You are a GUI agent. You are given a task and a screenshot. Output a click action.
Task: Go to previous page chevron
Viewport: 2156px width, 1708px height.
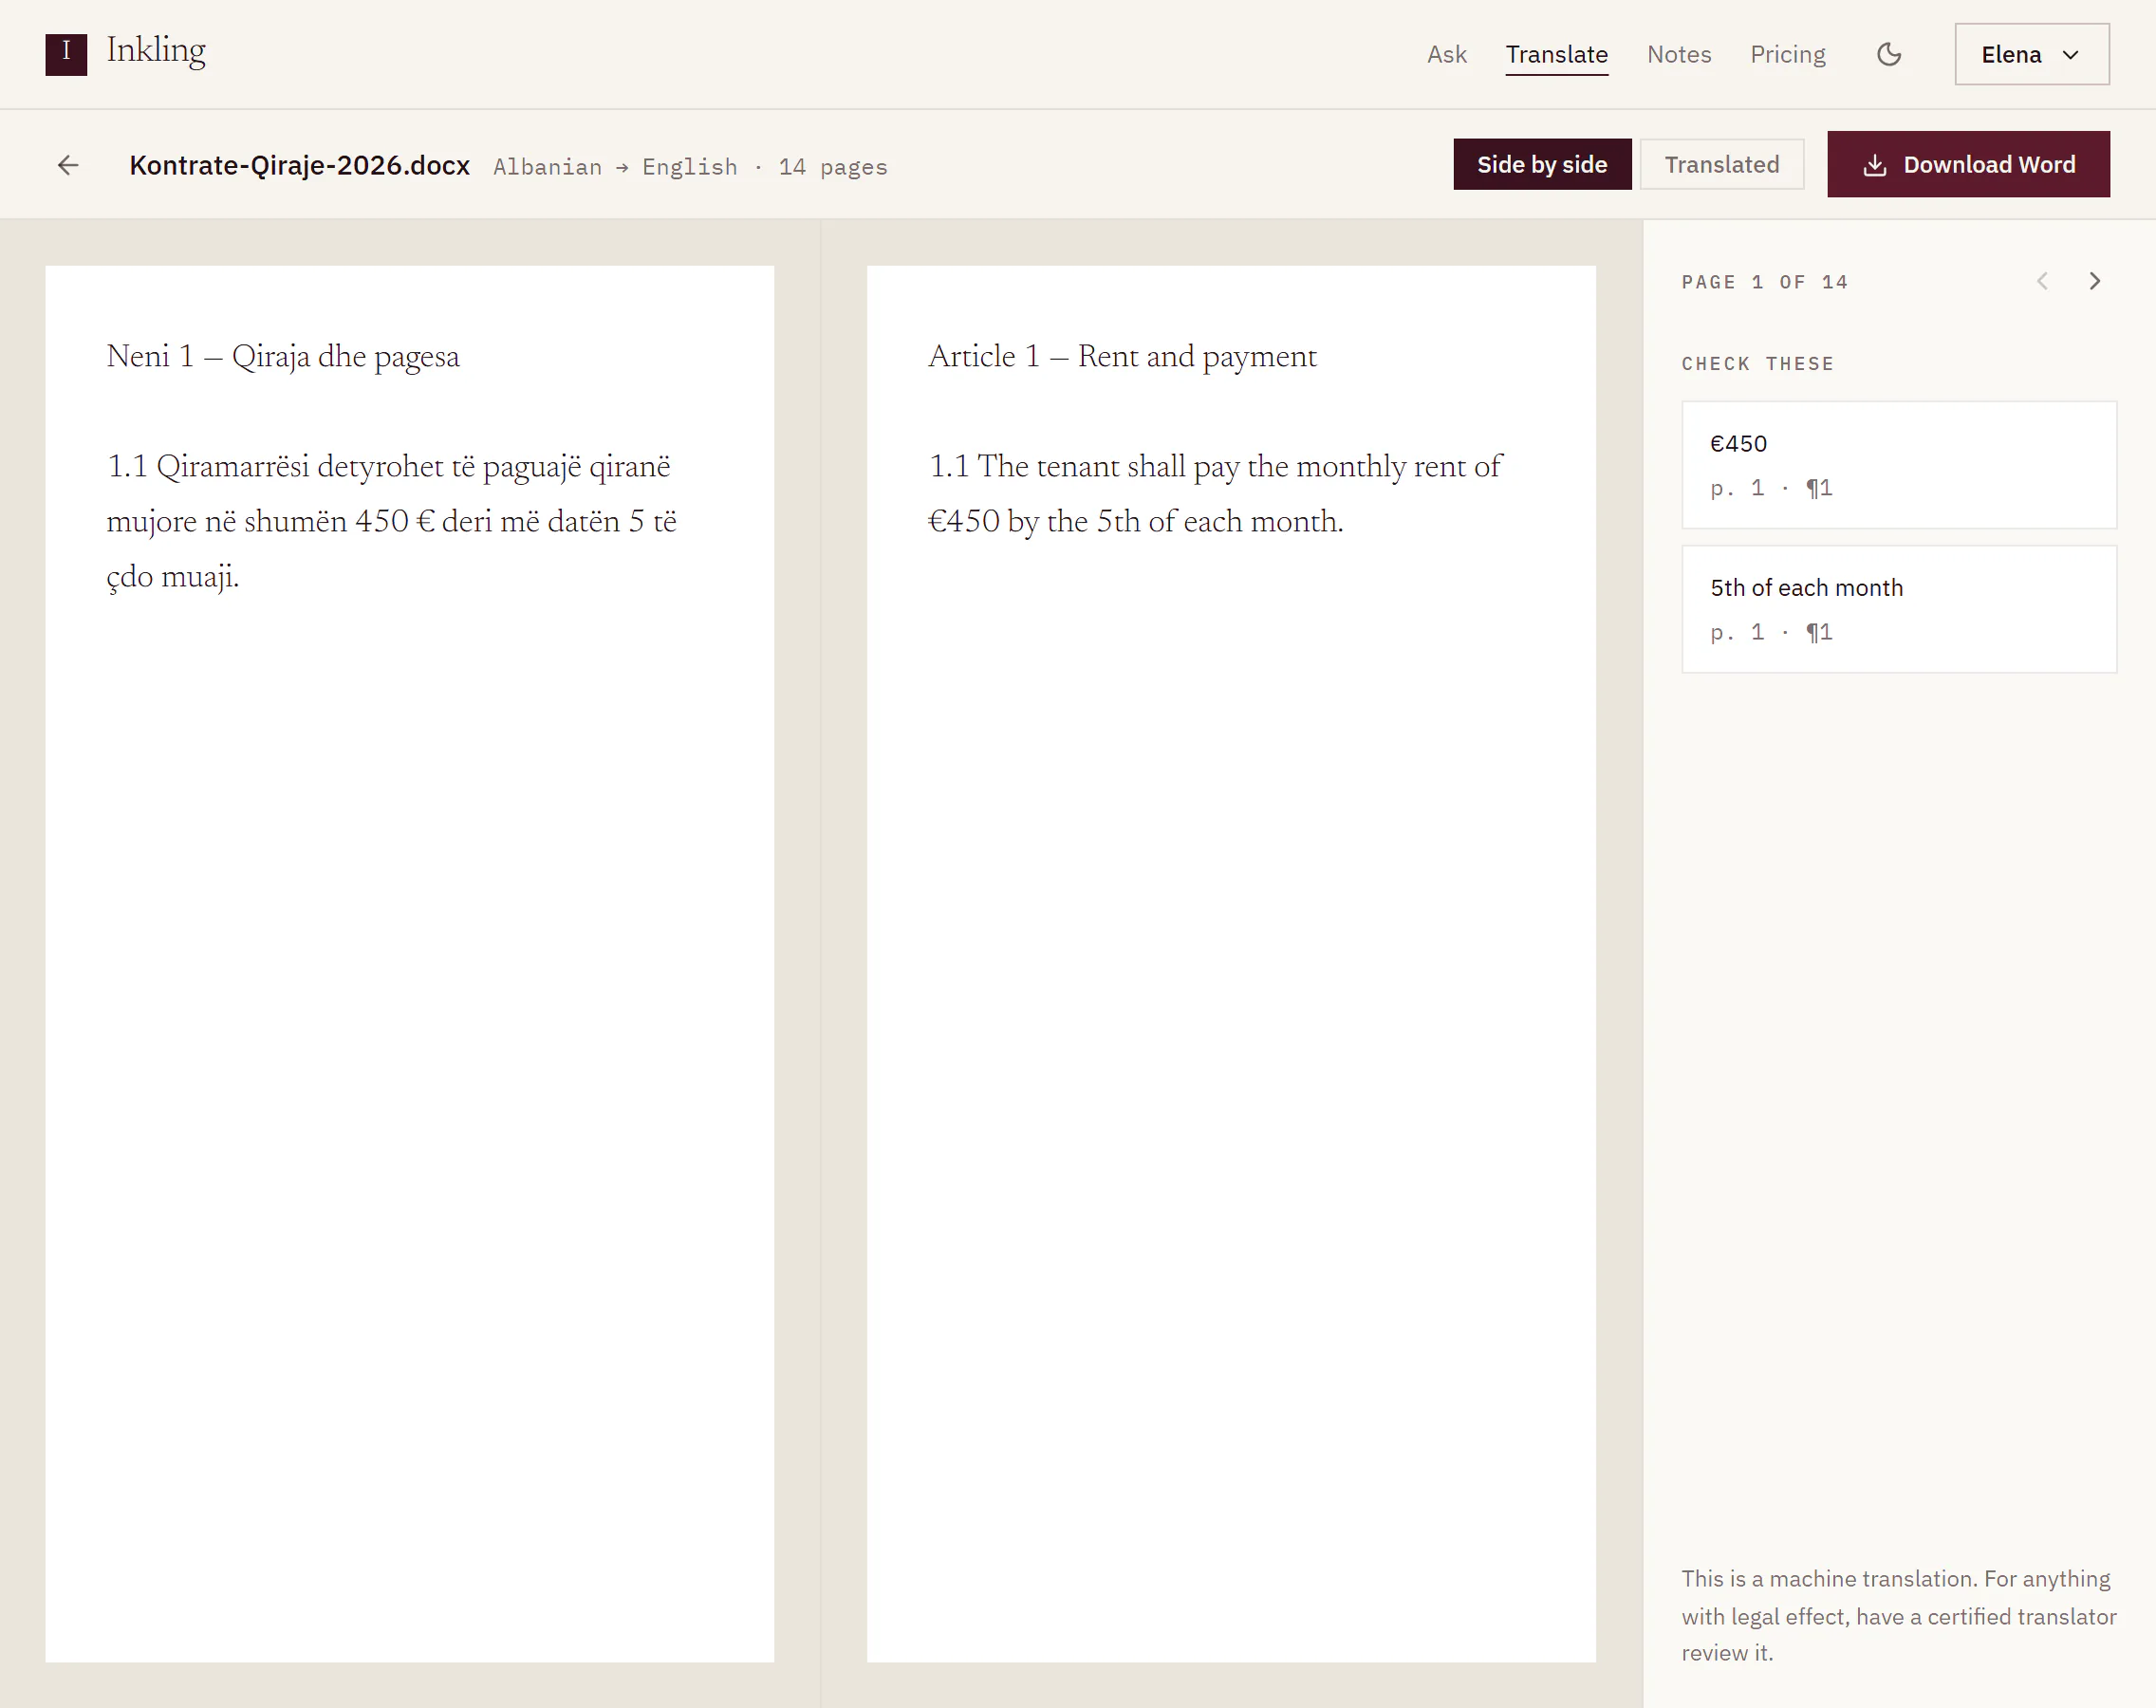(2042, 282)
